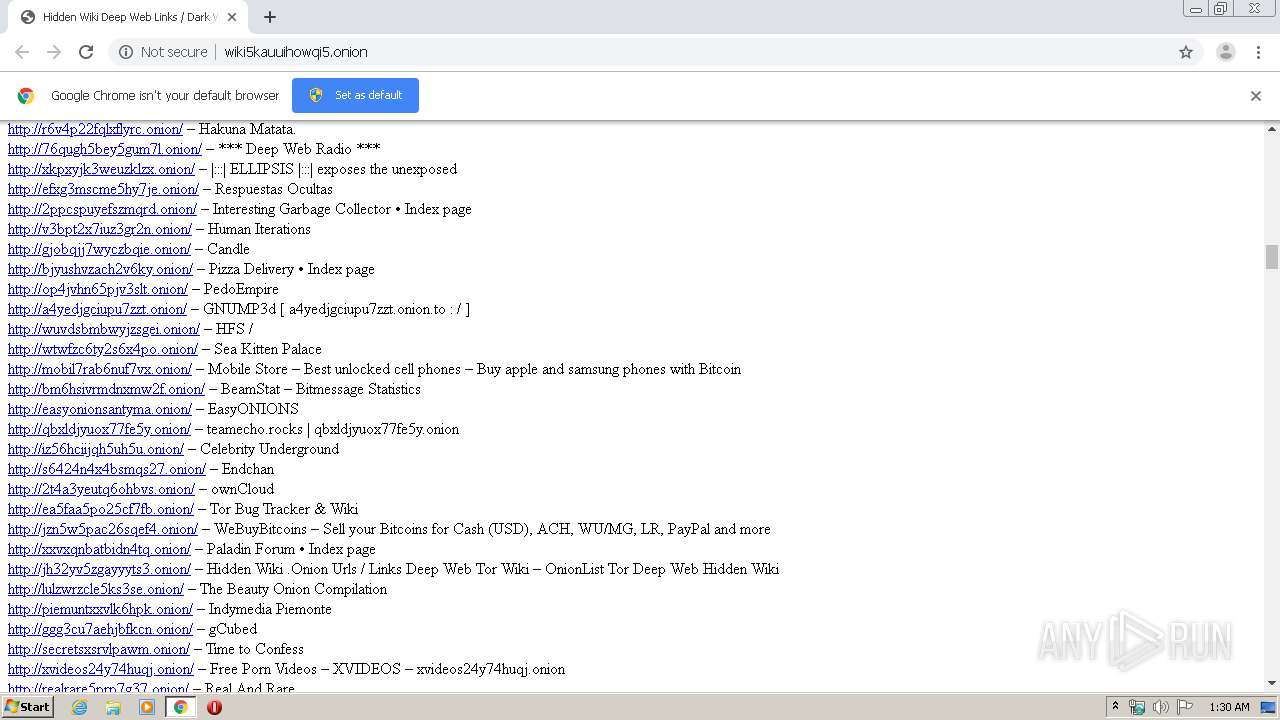Viewport: 1280px width, 720px height.
Task: Open the iz56hciijqh5uh5u.onion link
Action: click(x=96, y=449)
